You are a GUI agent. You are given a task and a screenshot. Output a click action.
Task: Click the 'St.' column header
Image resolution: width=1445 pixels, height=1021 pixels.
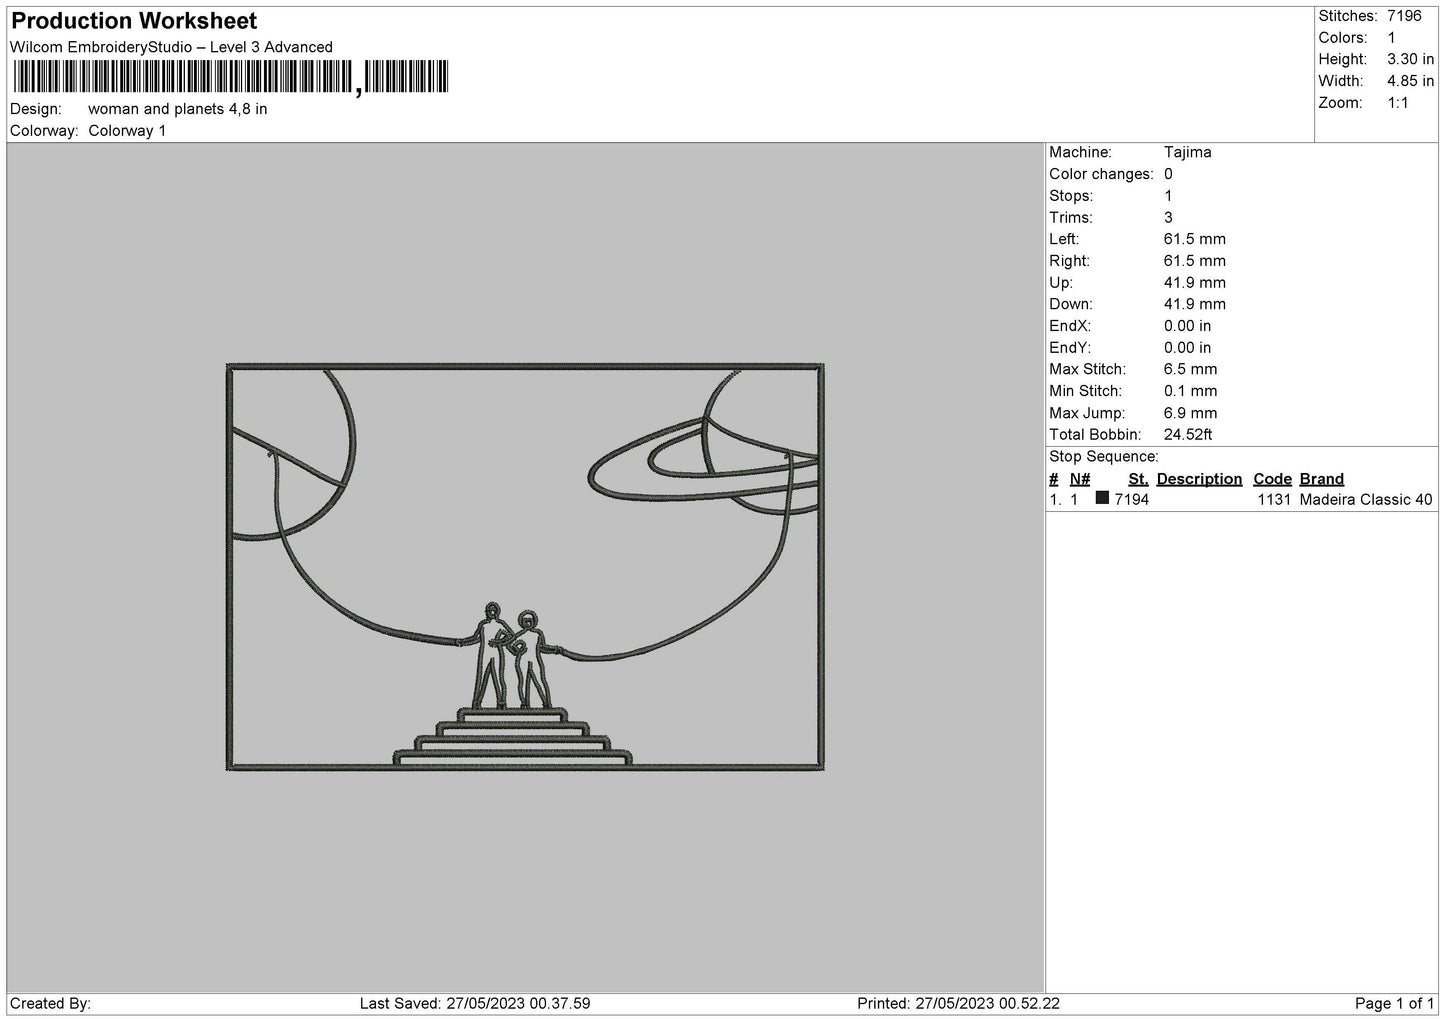click(x=1138, y=479)
